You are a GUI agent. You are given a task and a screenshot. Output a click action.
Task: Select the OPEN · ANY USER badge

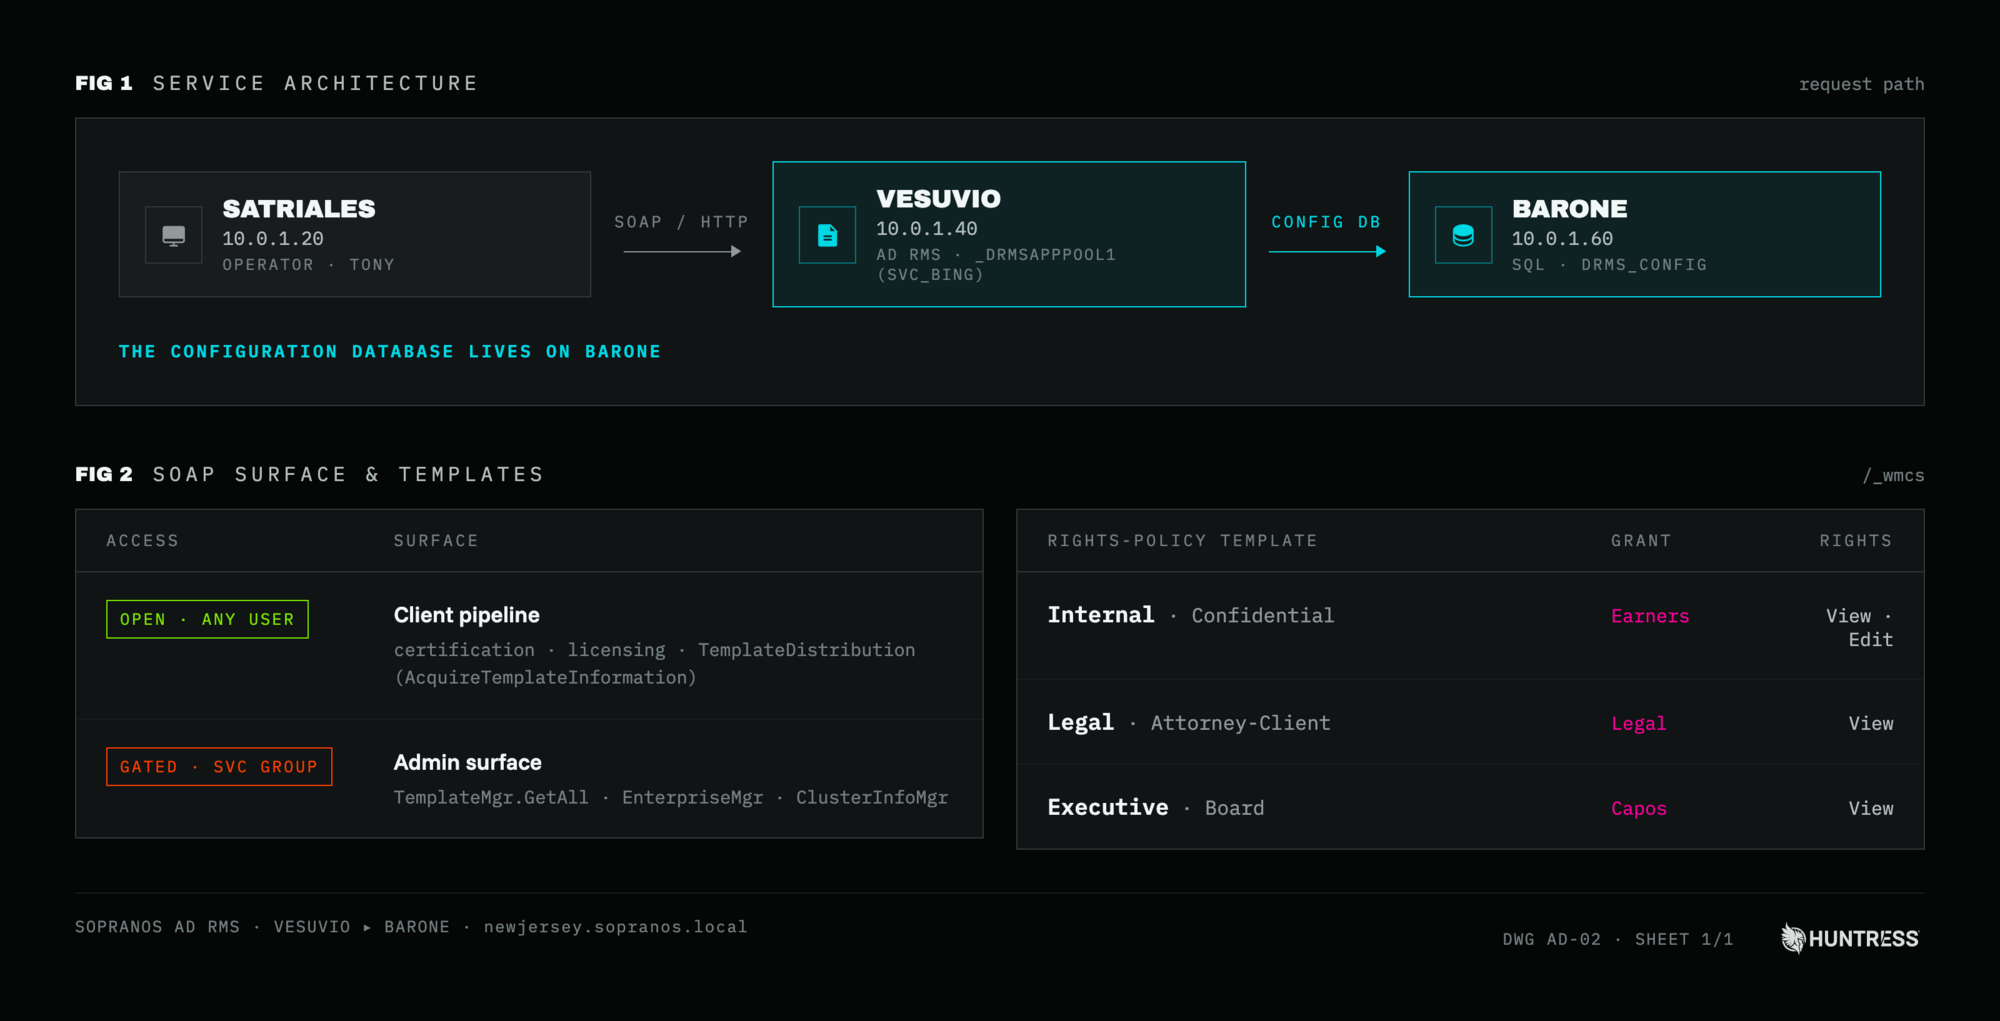click(x=207, y=619)
